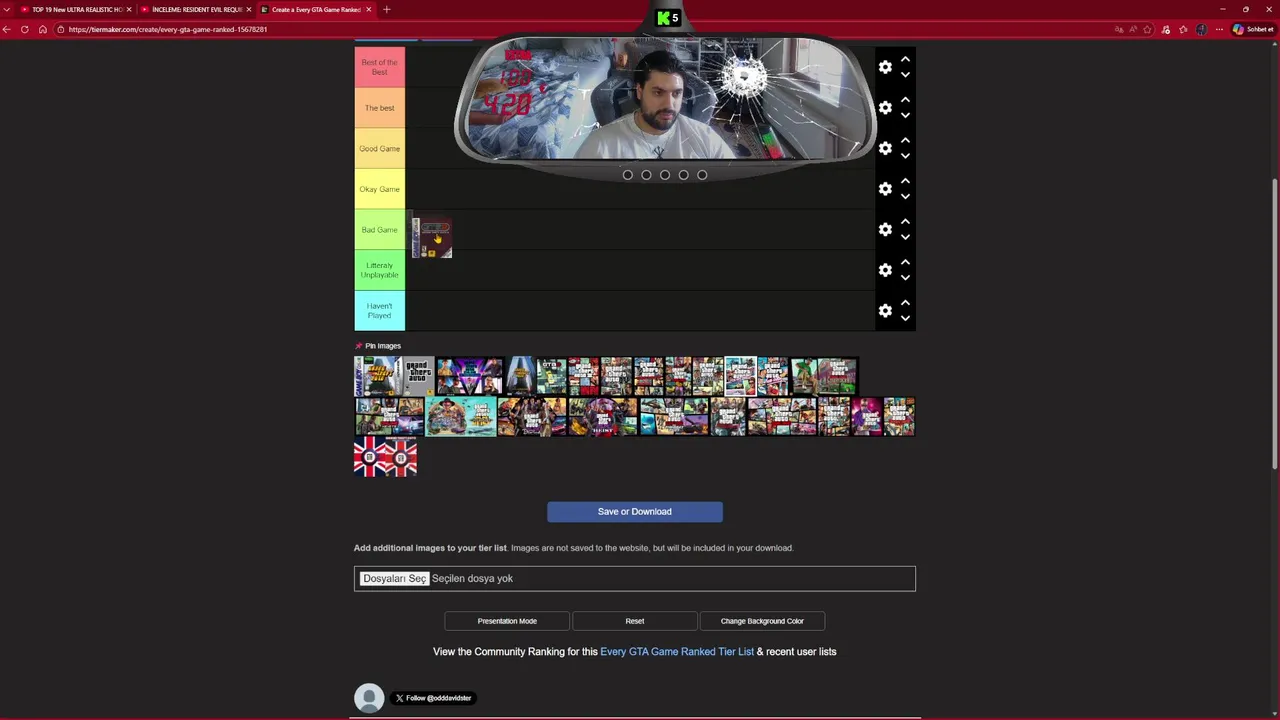The width and height of the screenshot is (1280, 720).
Task: Move Good Game tier row down
Action: coord(905,156)
